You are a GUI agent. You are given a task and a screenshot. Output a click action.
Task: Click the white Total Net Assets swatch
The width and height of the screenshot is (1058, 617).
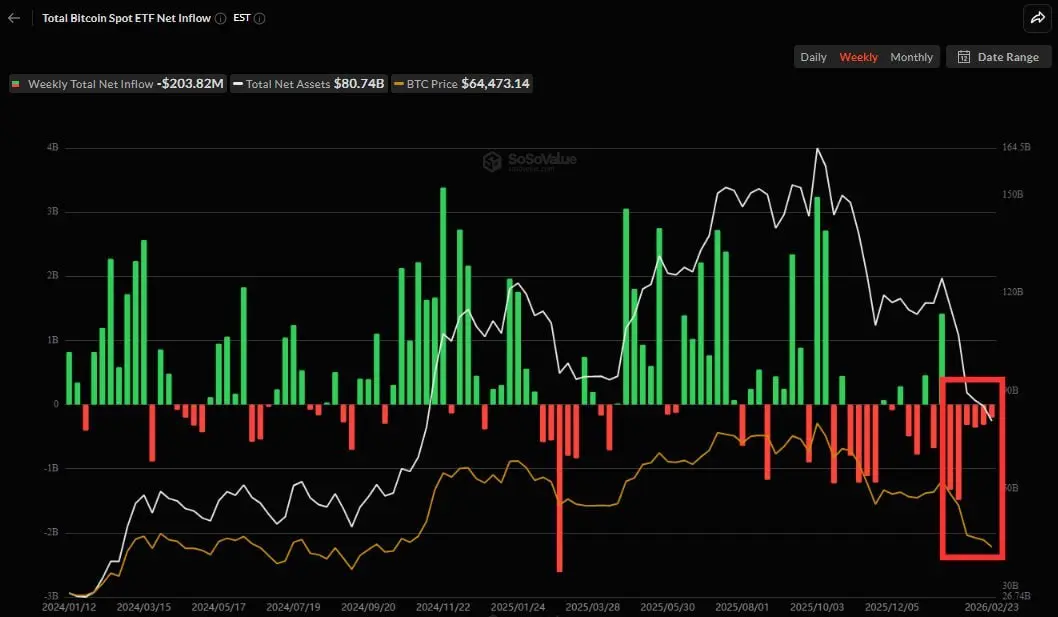coord(238,84)
